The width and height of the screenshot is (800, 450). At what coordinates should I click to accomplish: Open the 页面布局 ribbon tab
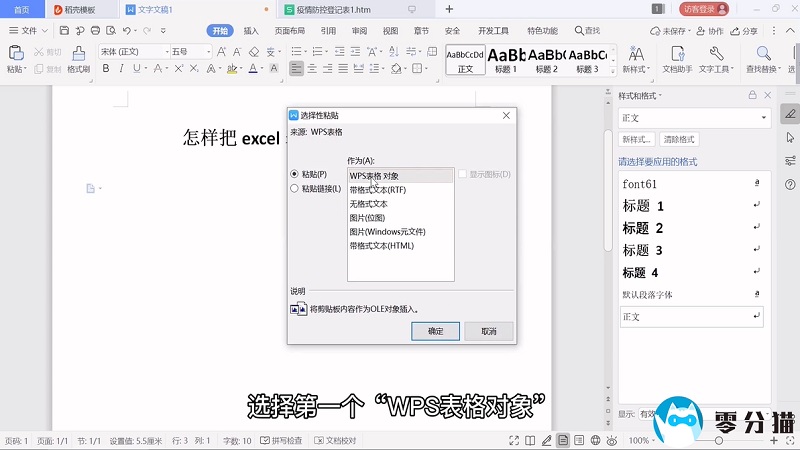289,31
